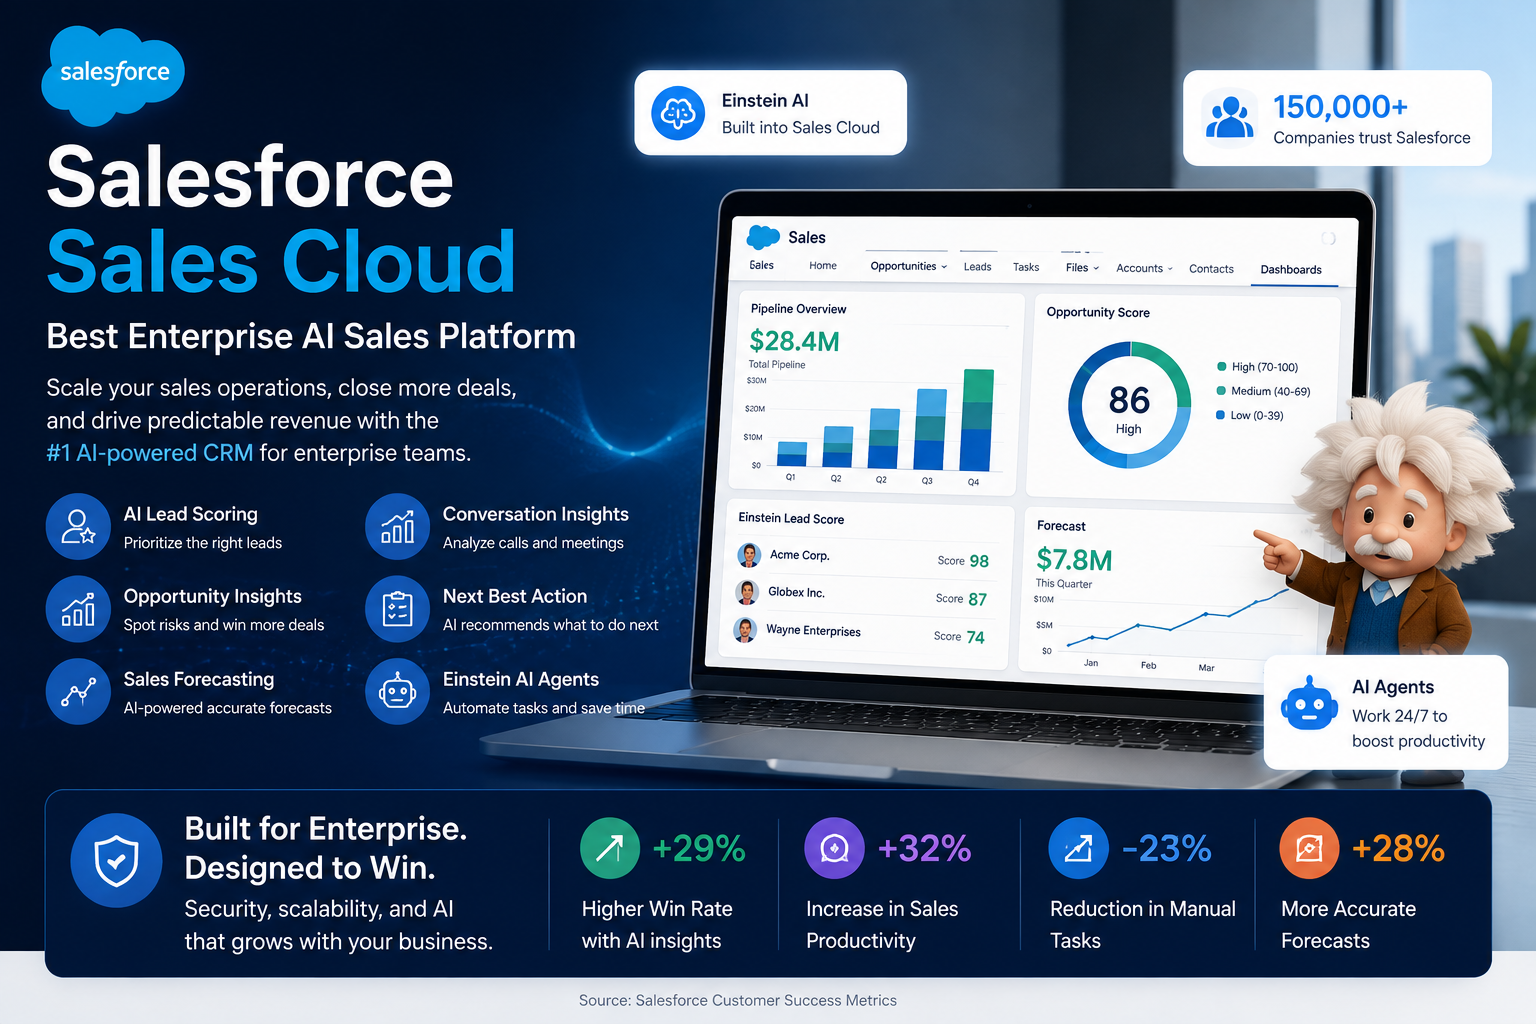The image size is (1536, 1024).
Task: Click the Best Enterprise AI Sales Platform heading
Action: point(311,337)
